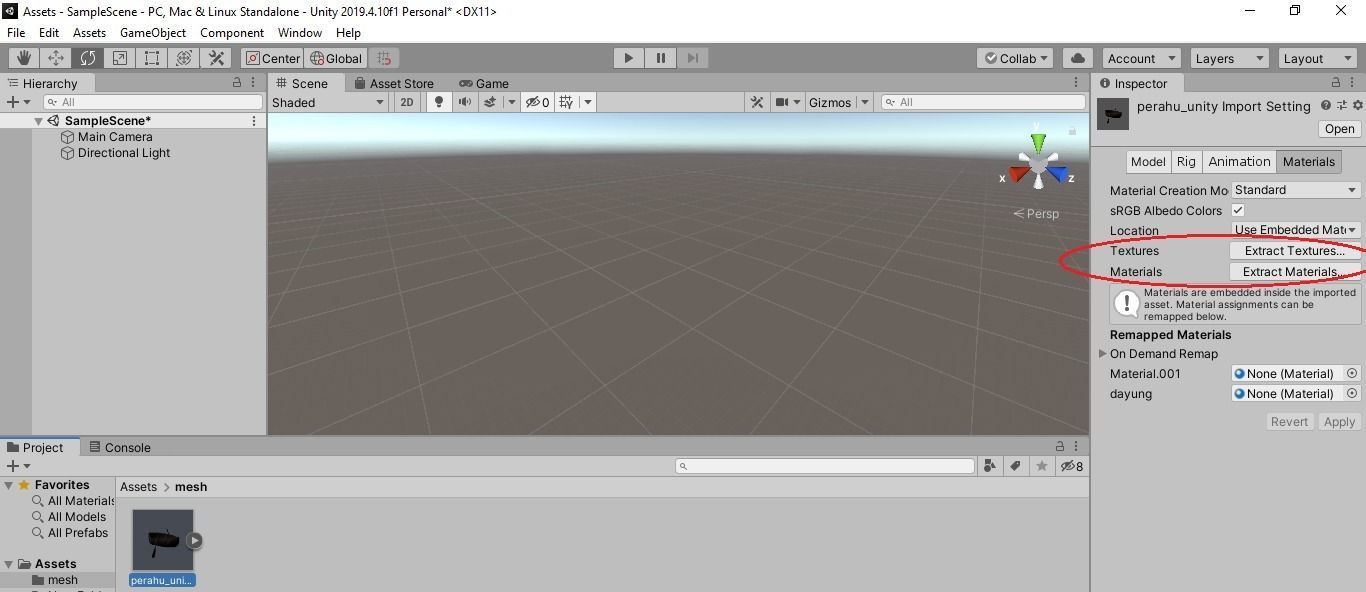1366x592 pixels.
Task: Open Inspector help reference icon
Action: click(1326, 105)
